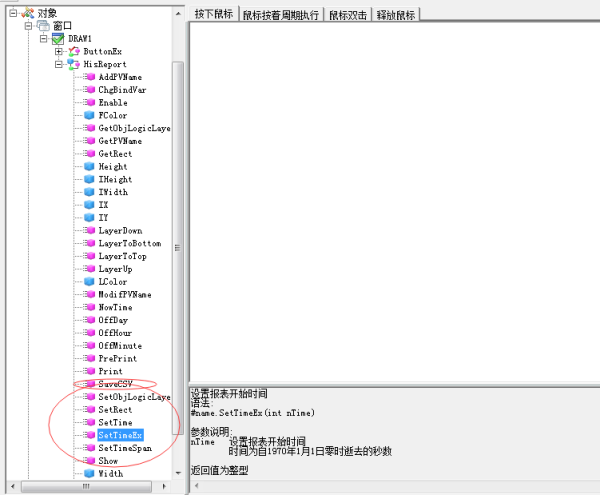Click the description pane scroll-left arrow
This screenshot has width=600, height=495.
point(197,486)
